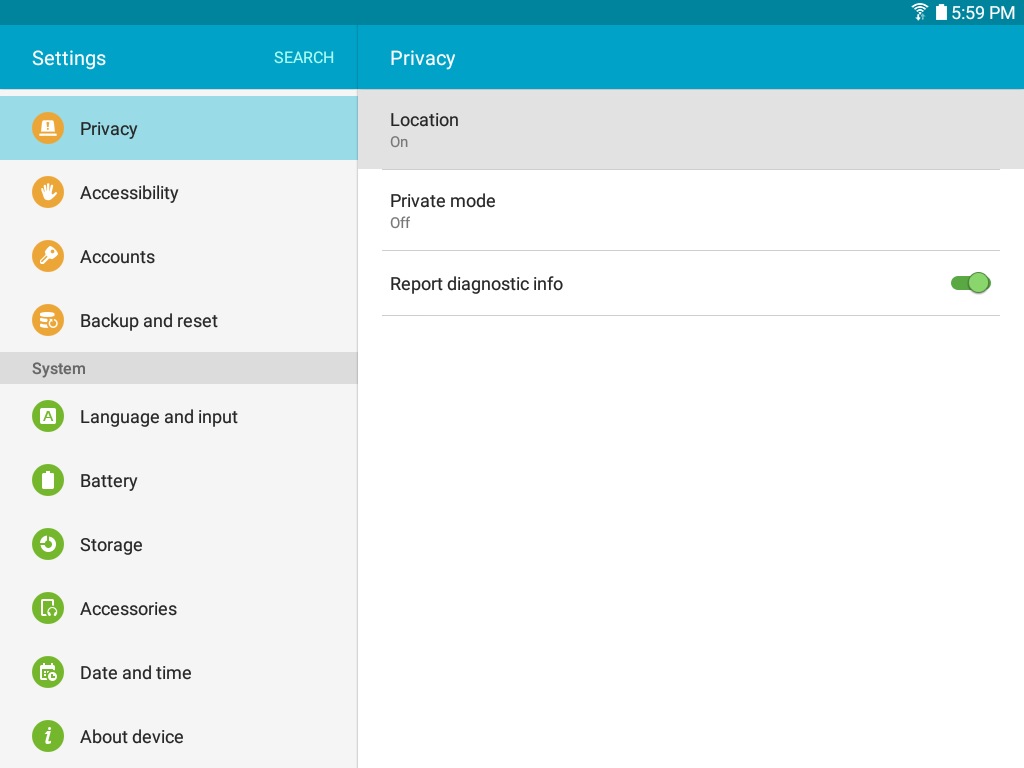Tap the SEARCH button
Screen dimensions: 1024x768
coord(304,57)
